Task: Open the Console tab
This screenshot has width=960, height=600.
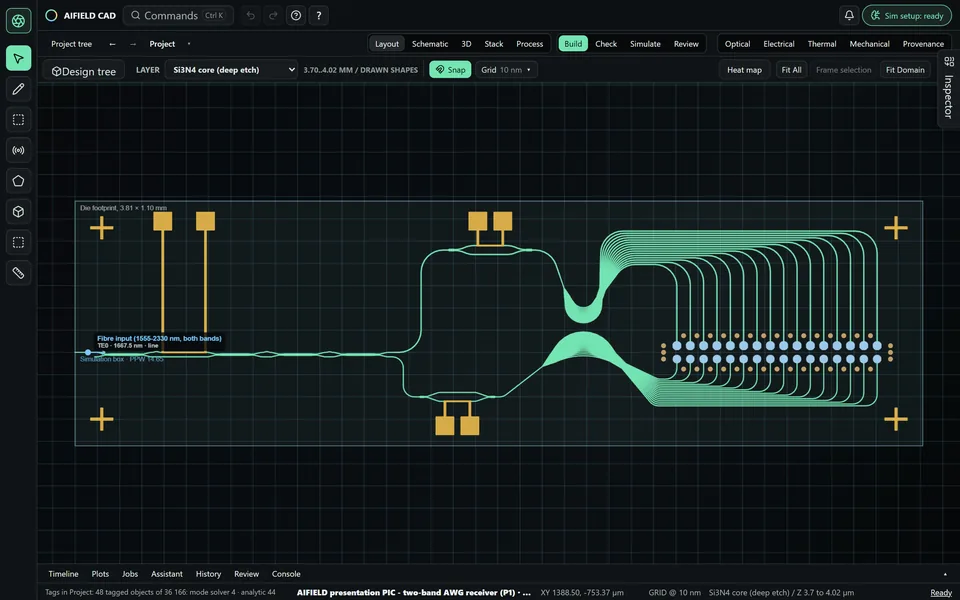Action: tap(286, 574)
